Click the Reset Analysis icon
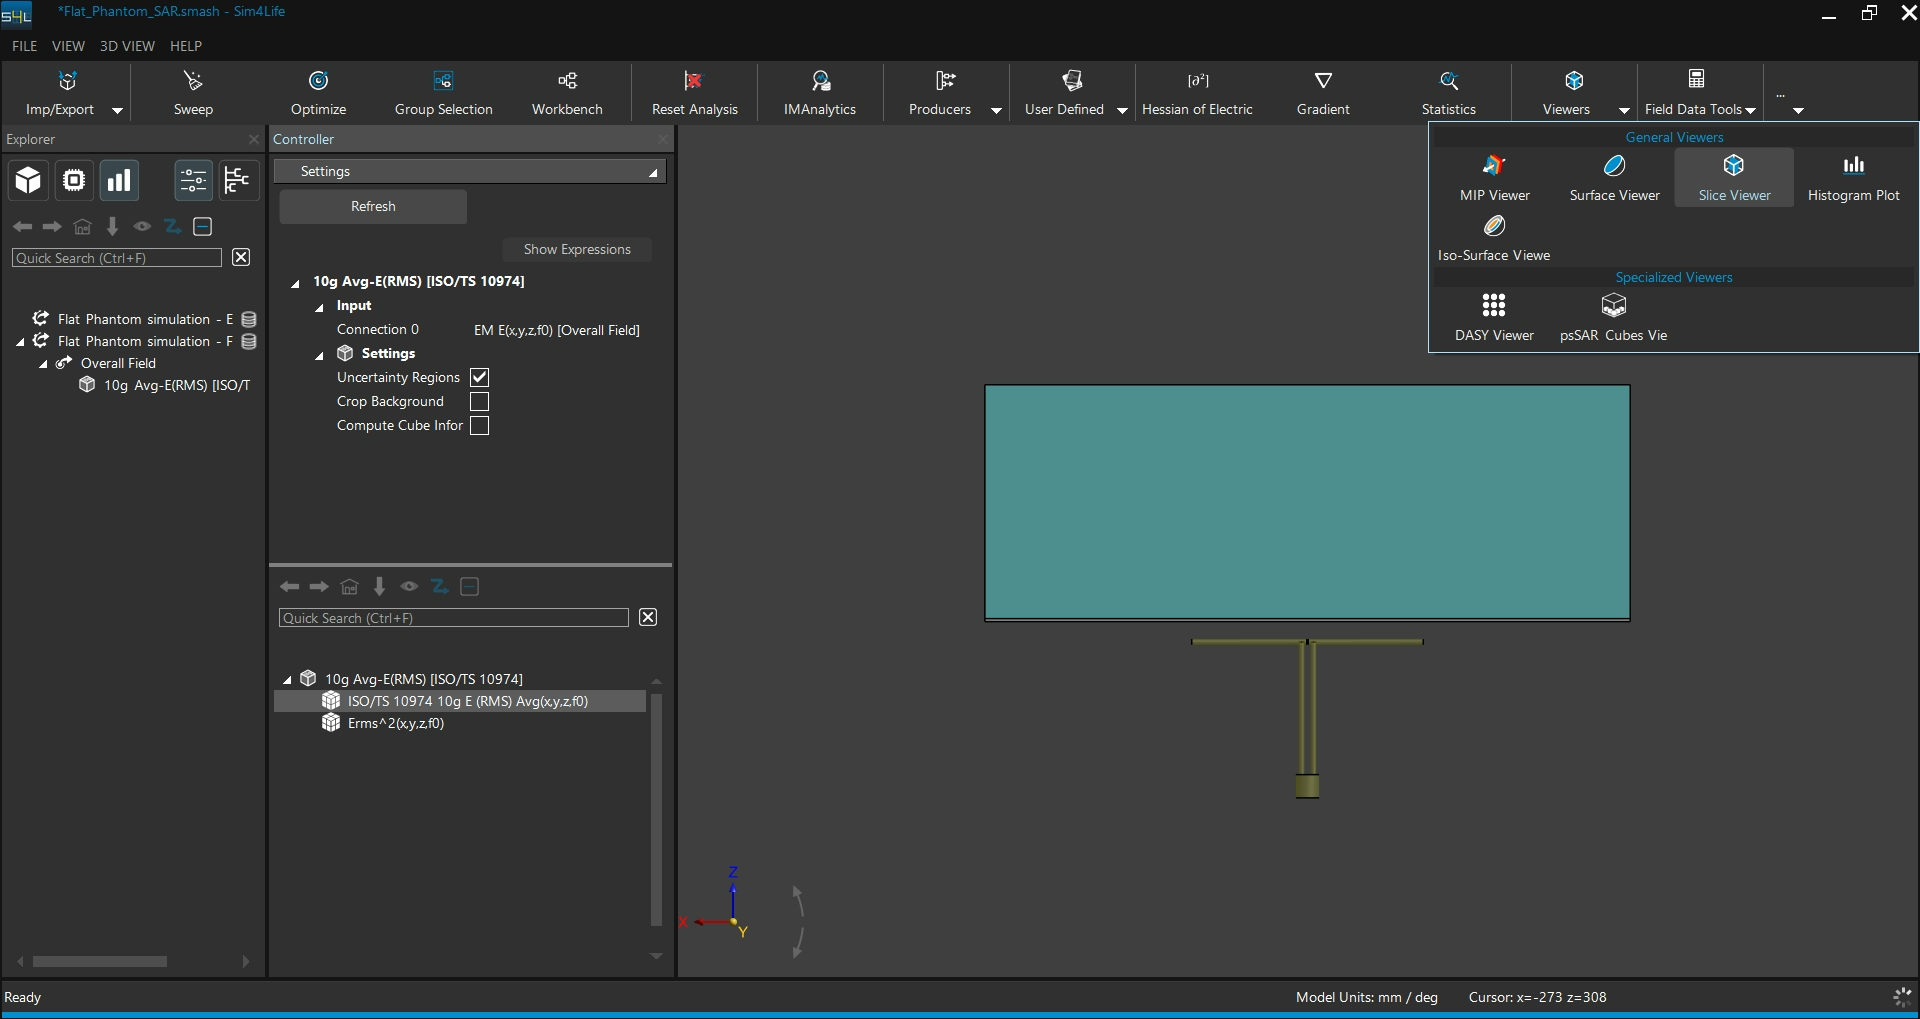 [x=694, y=81]
